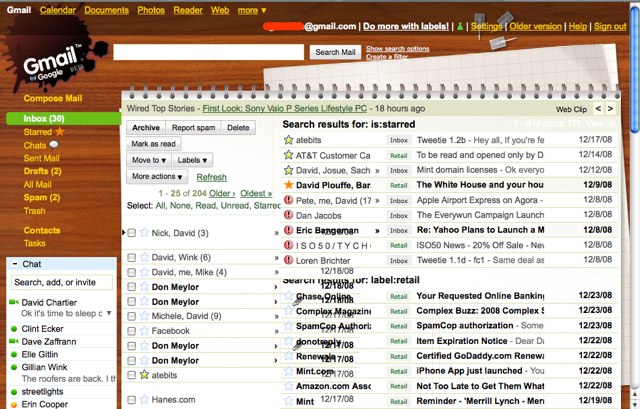640x409 pixels.
Task: Star the Hanes.com conversation
Action: tap(144, 400)
